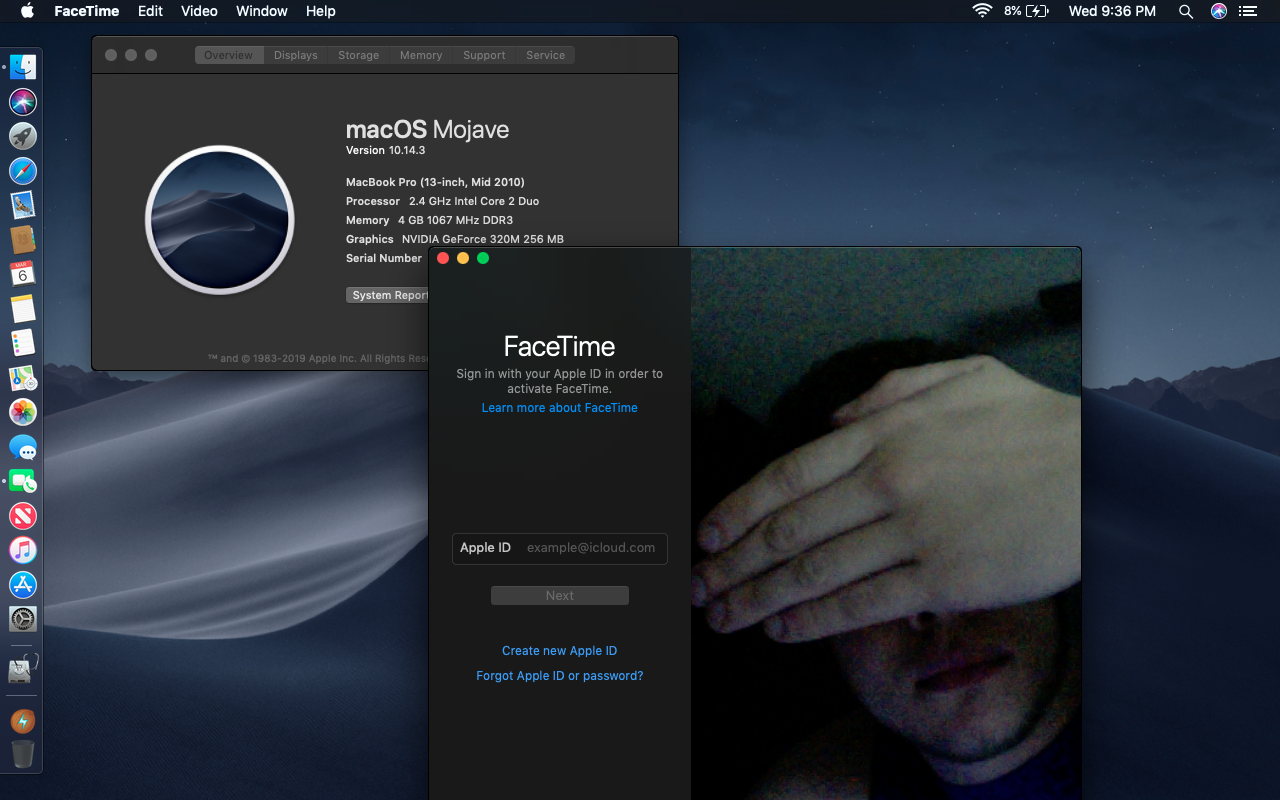Viewport: 1280px width, 800px height.
Task: Open Finder from the dock
Action: click(x=23, y=67)
